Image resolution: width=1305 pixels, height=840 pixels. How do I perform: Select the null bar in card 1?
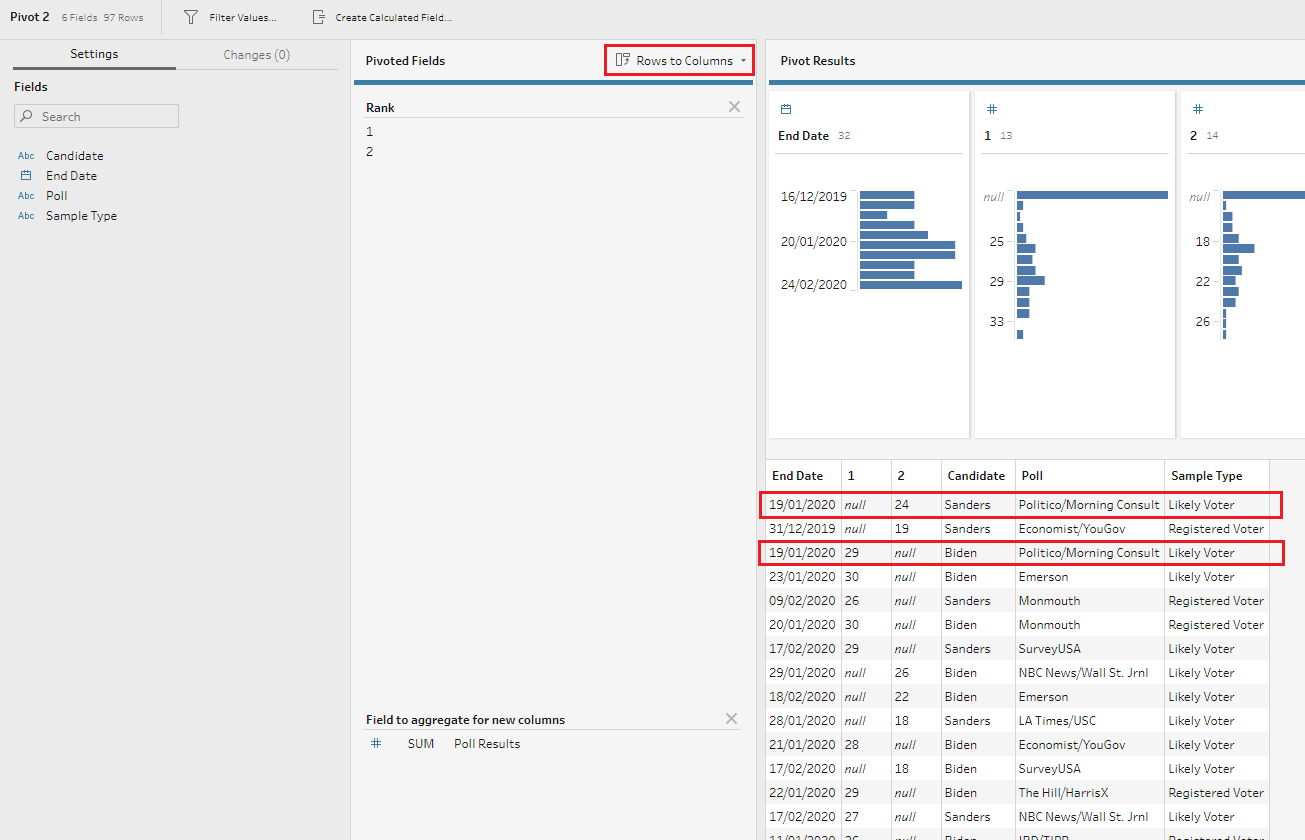coord(1092,195)
